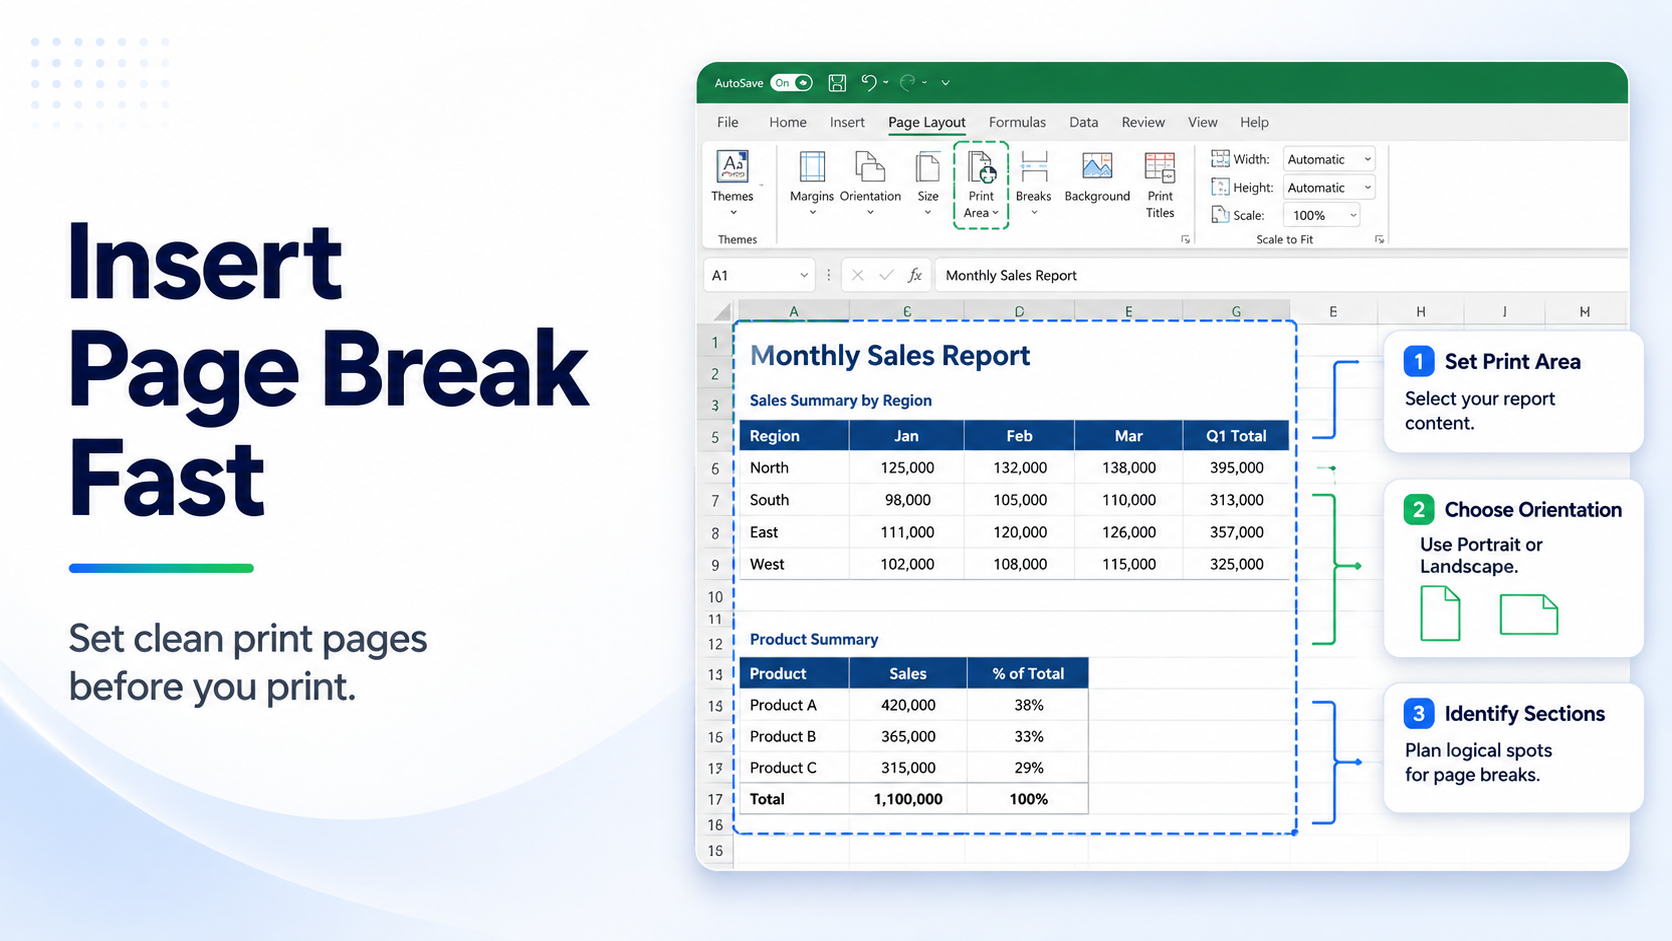Click the cell with value 126,000

coord(1128,532)
